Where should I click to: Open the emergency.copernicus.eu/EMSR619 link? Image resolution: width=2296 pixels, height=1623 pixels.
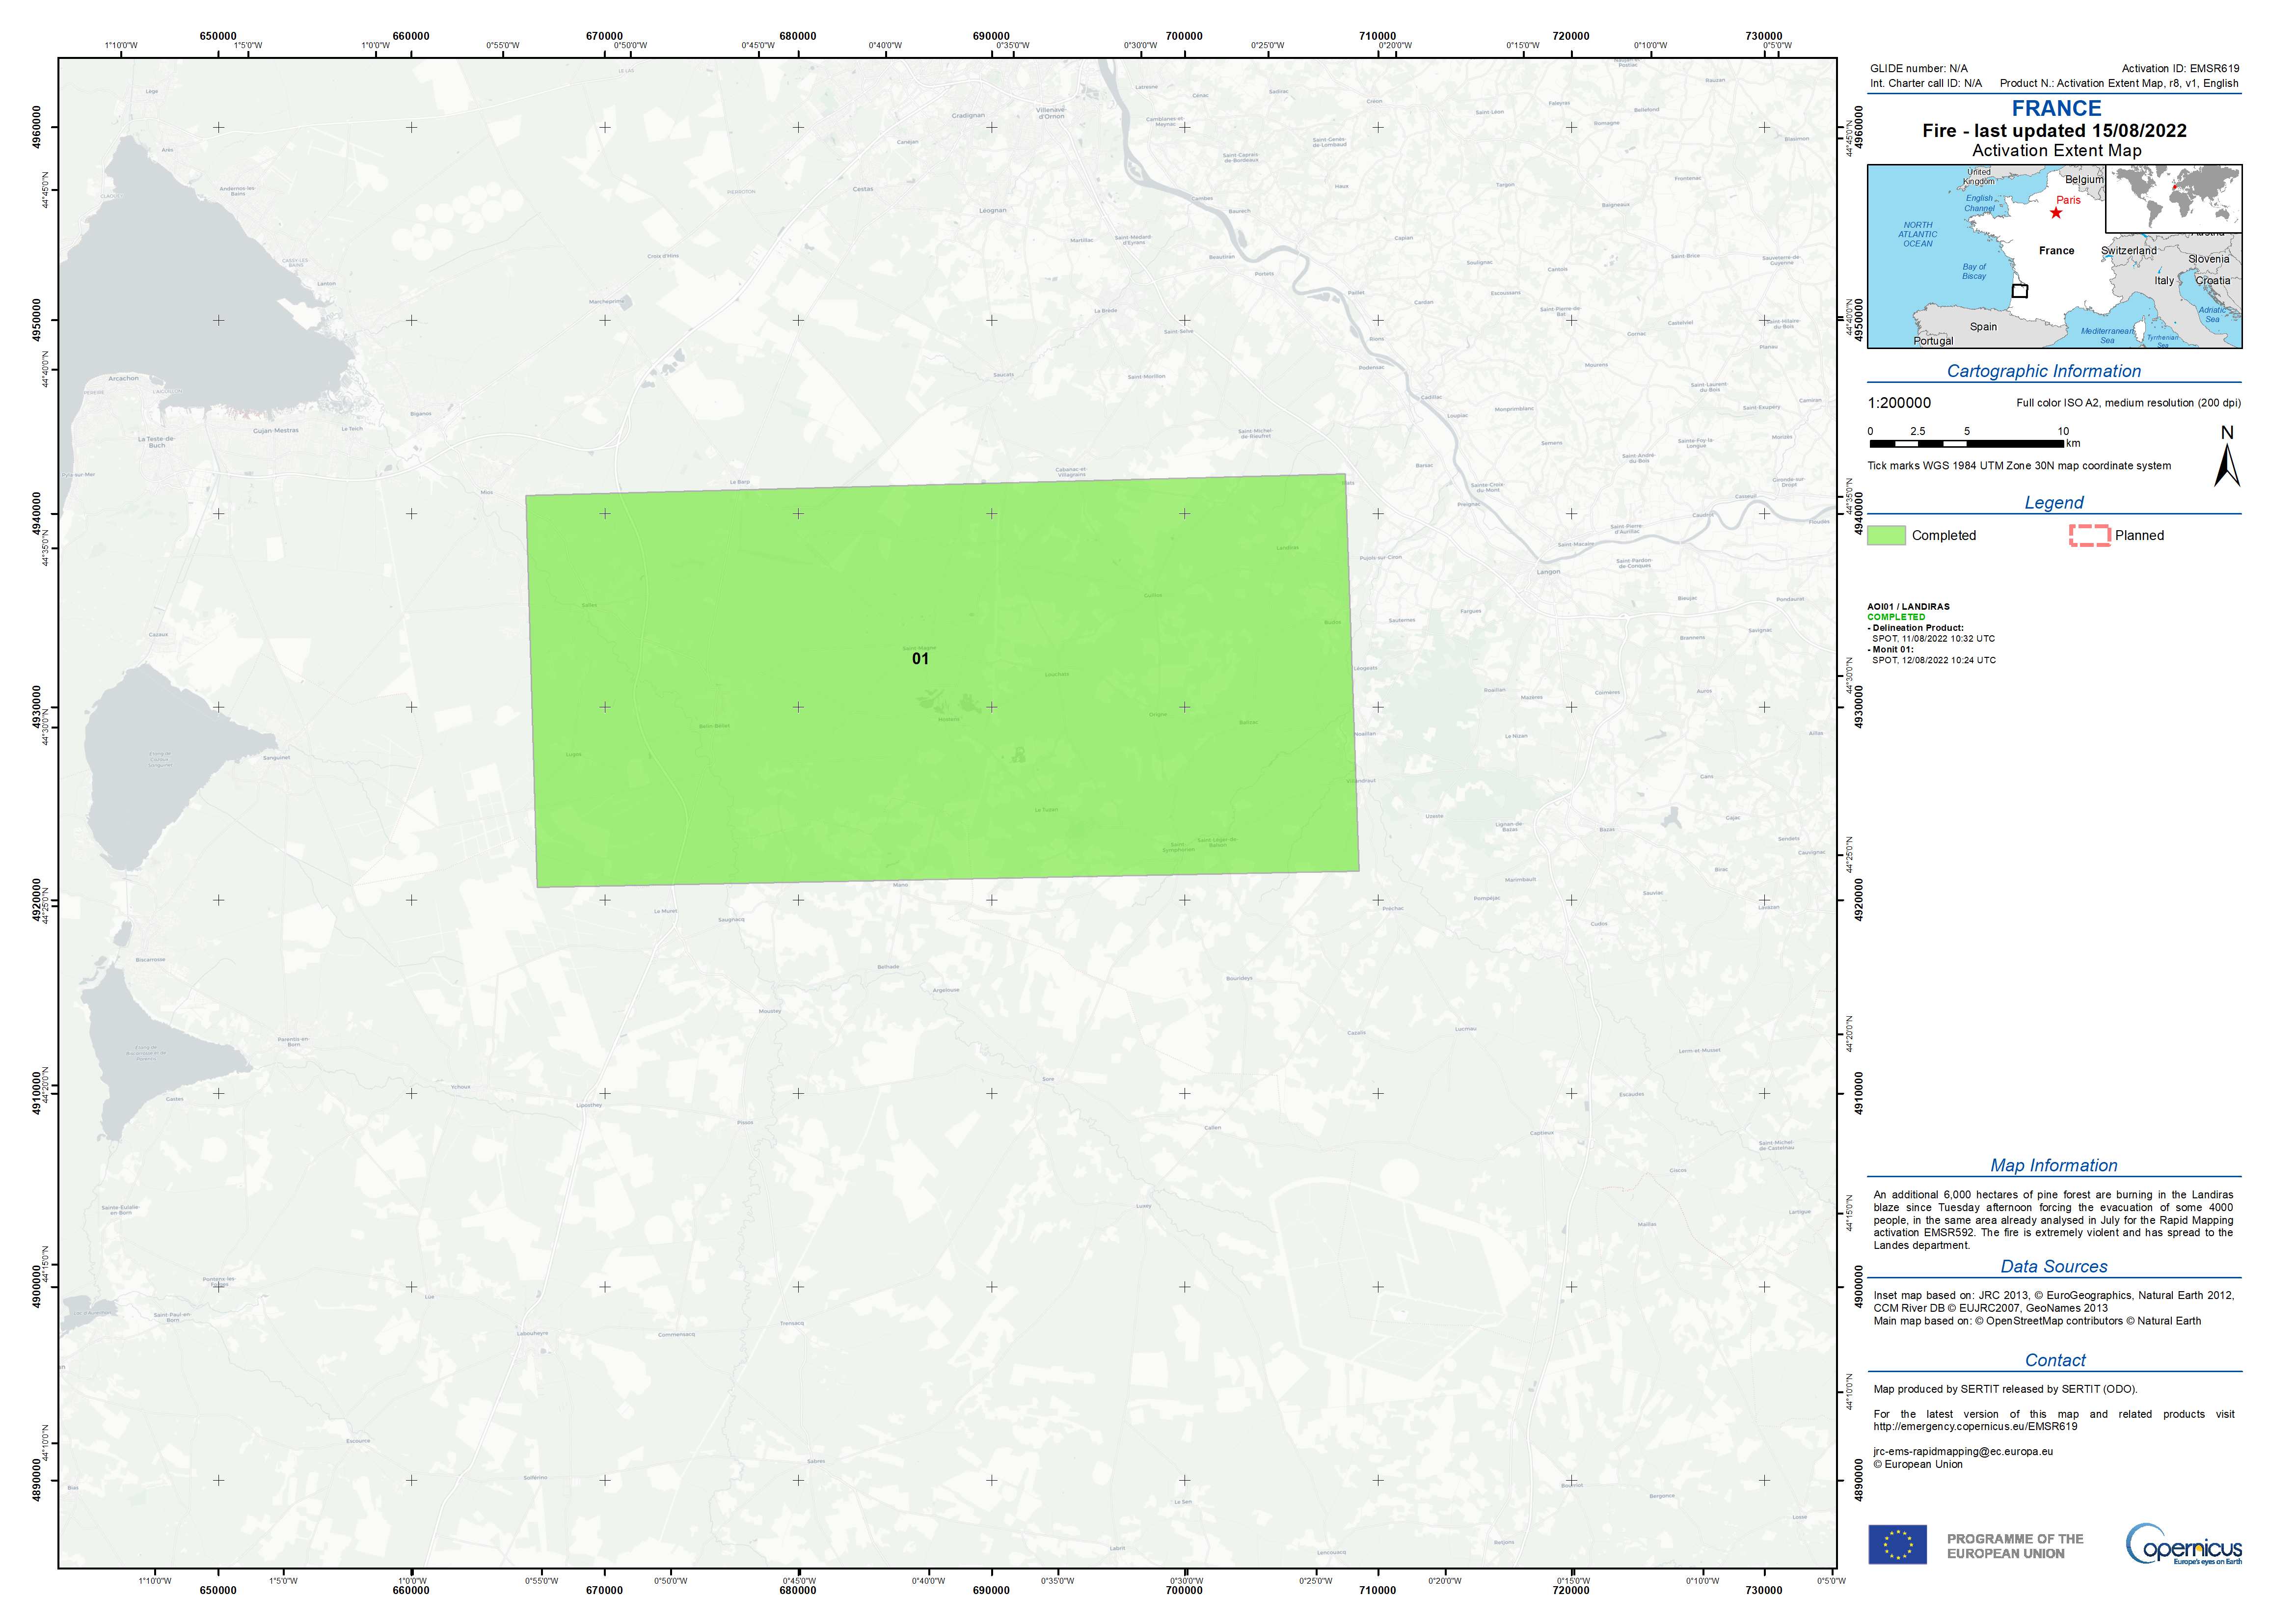pyautogui.click(x=1975, y=1426)
